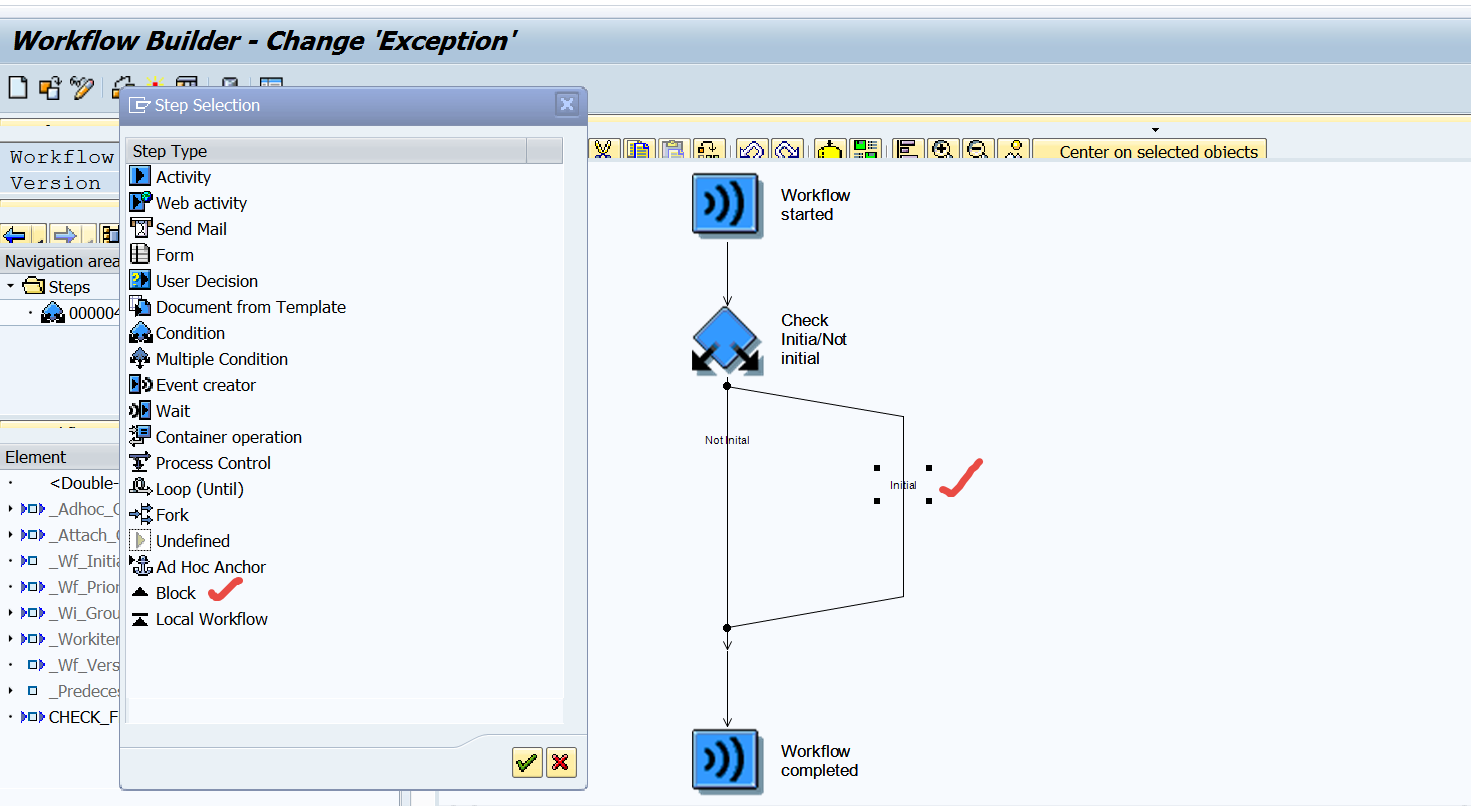The height and width of the screenshot is (806, 1471).
Task: Redo the last change using the toolbar
Action: click(x=787, y=148)
